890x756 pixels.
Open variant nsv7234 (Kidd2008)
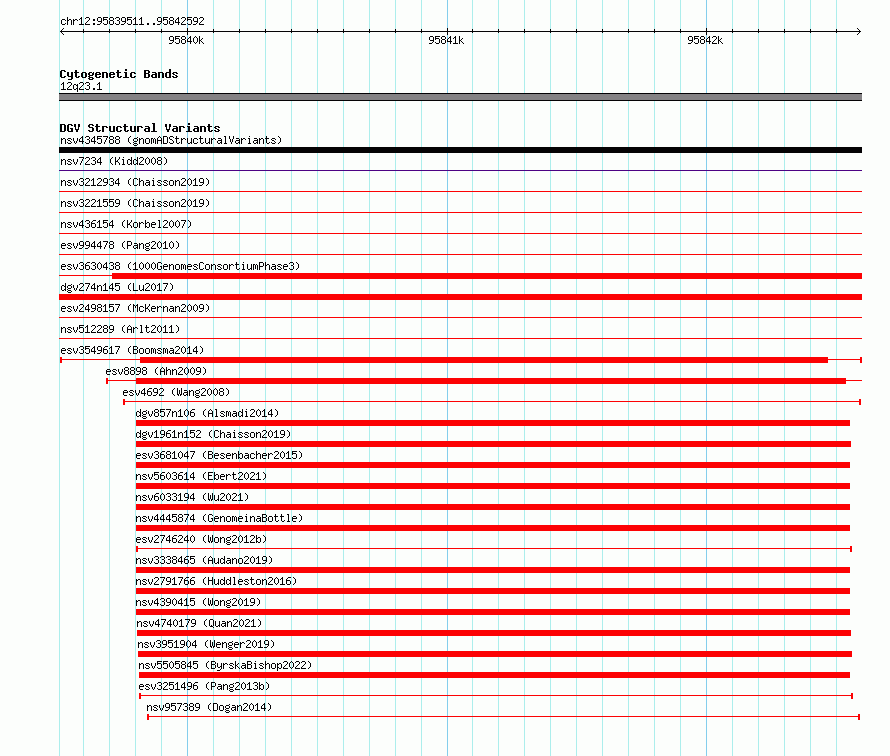[x=114, y=161]
